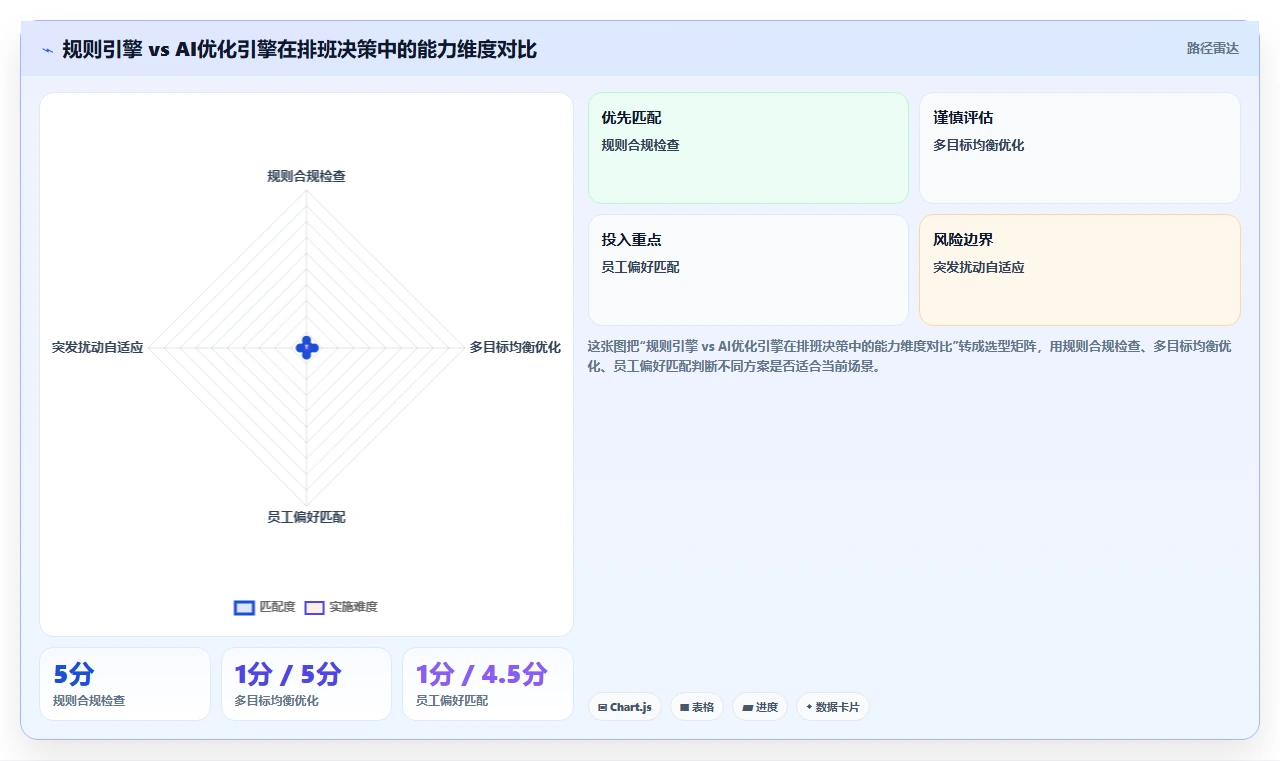Click the 规则合规检查 radar axis label
The height and width of the screenshot is (761, 1280).
click(x=306, y=176)
